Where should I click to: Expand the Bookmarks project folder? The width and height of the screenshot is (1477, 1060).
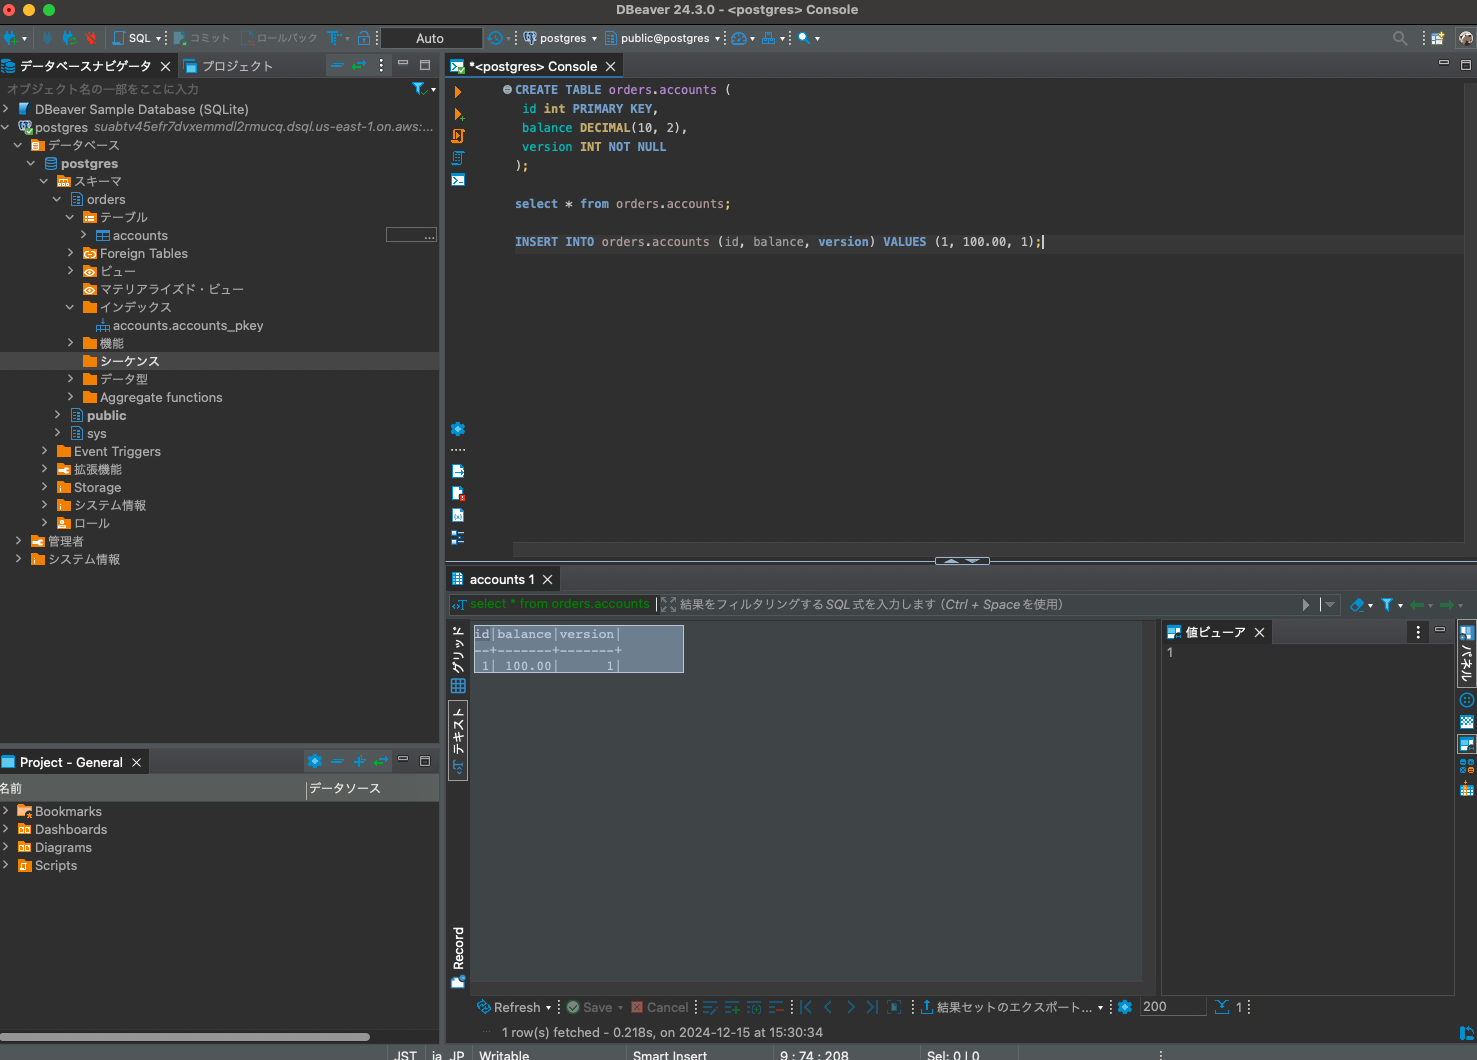pyautogui.click(x=6, y=811)
